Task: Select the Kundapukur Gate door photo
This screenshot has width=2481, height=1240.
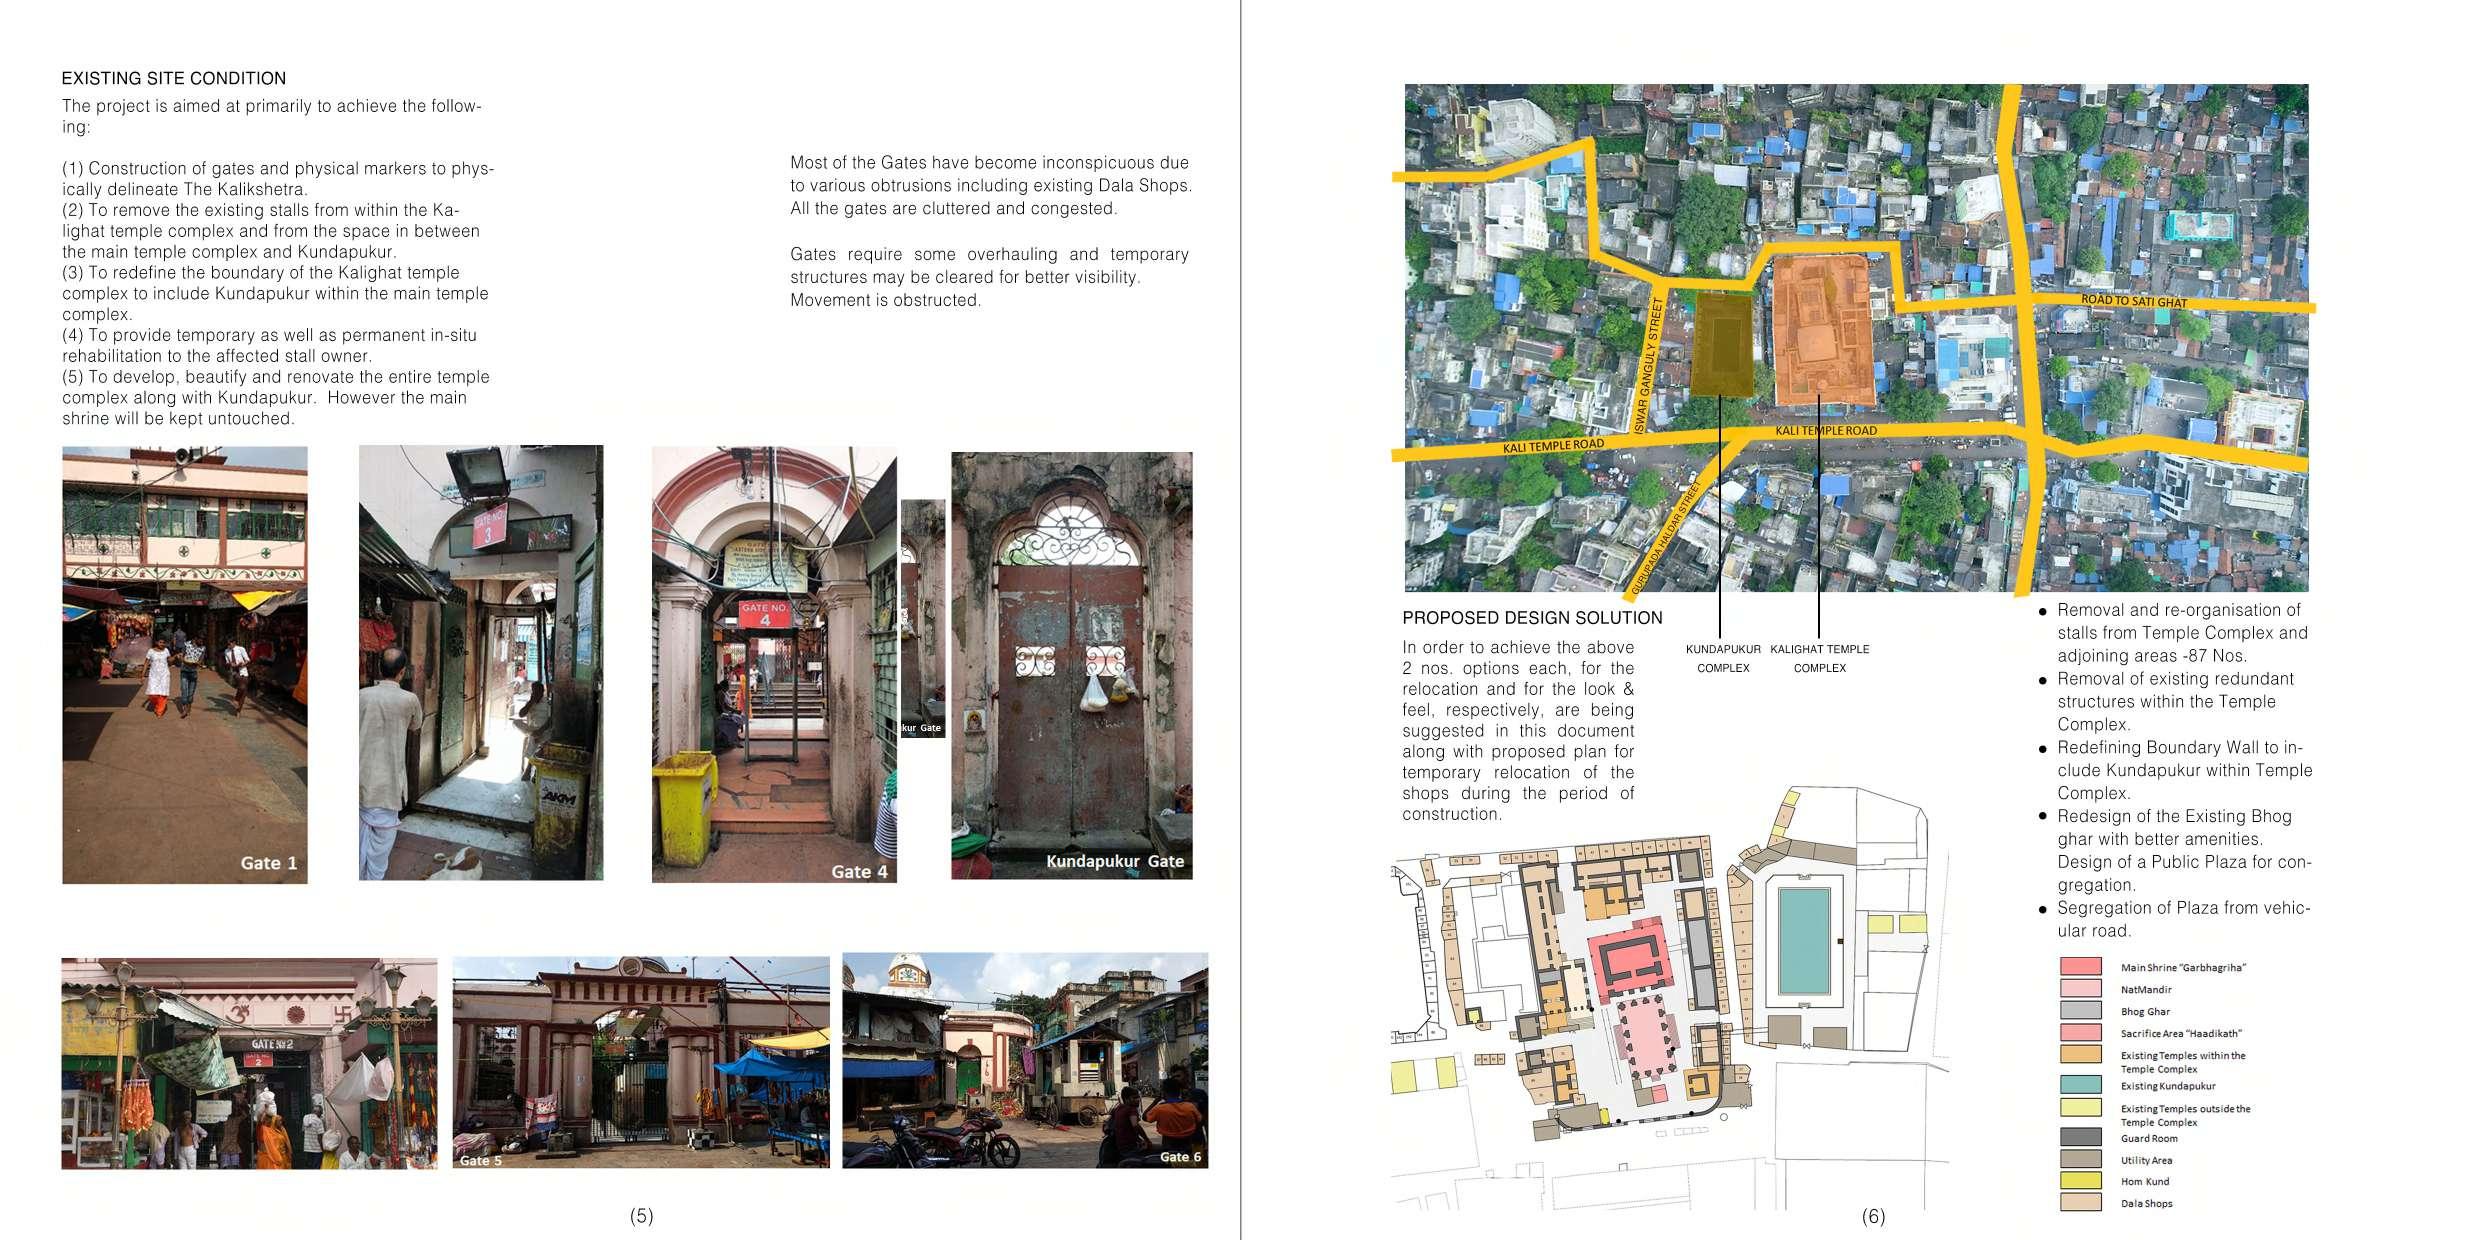Action: (x=1071, y=665)
